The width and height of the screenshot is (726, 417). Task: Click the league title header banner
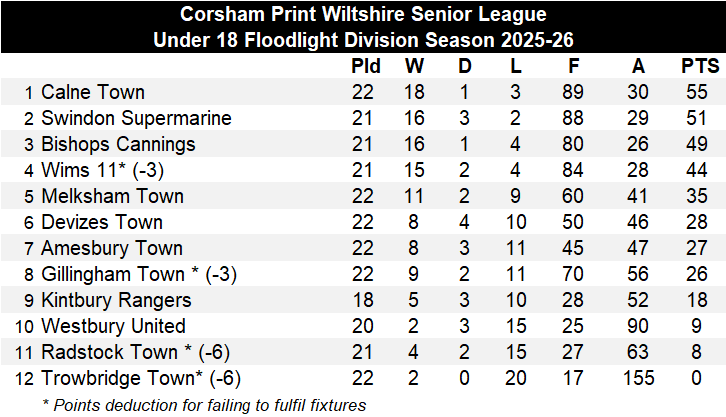coord(363,27)
